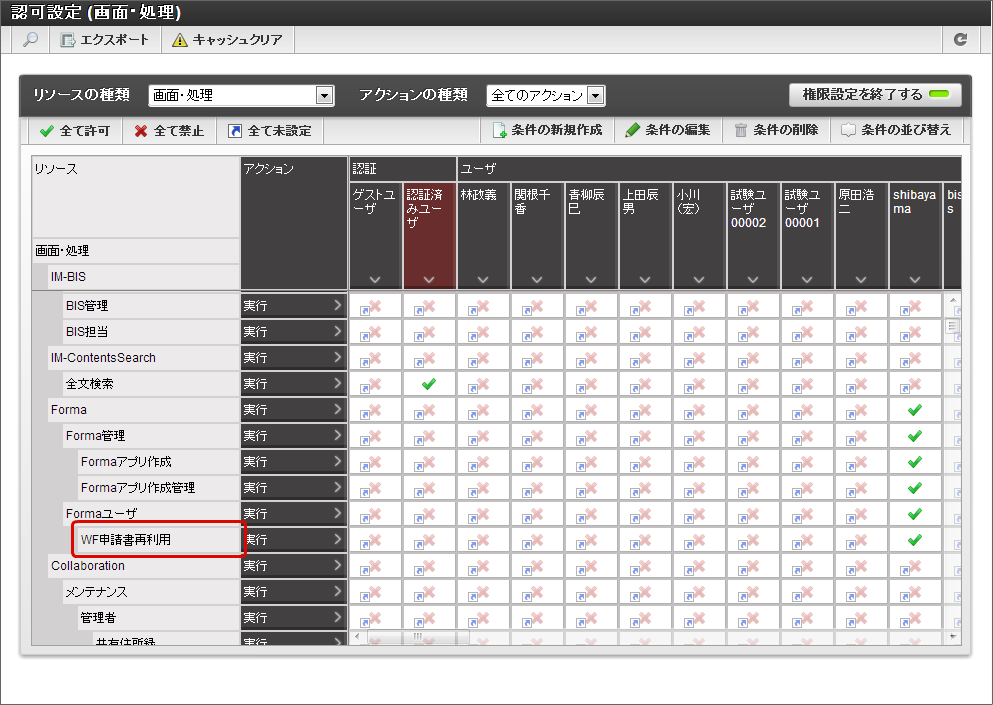
Task: Click the cache clear (キャッシュクリア) warning button
Action: coord(228,40)
